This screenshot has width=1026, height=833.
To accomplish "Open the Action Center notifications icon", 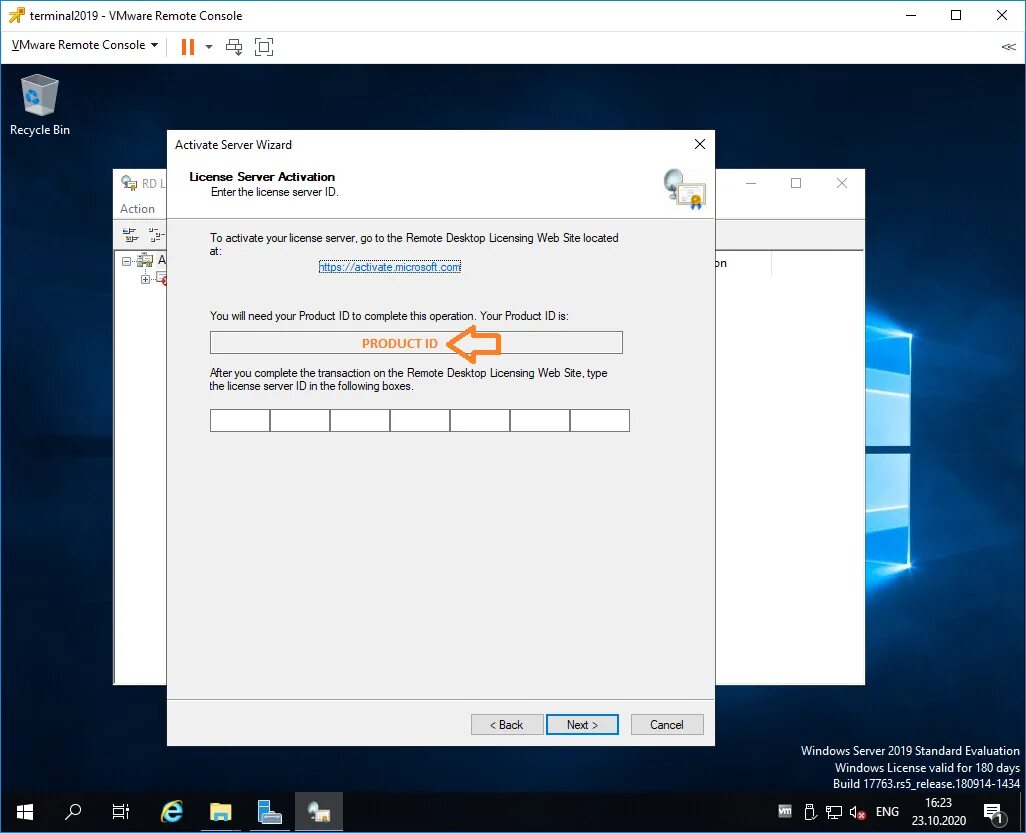I will (995, 813).
